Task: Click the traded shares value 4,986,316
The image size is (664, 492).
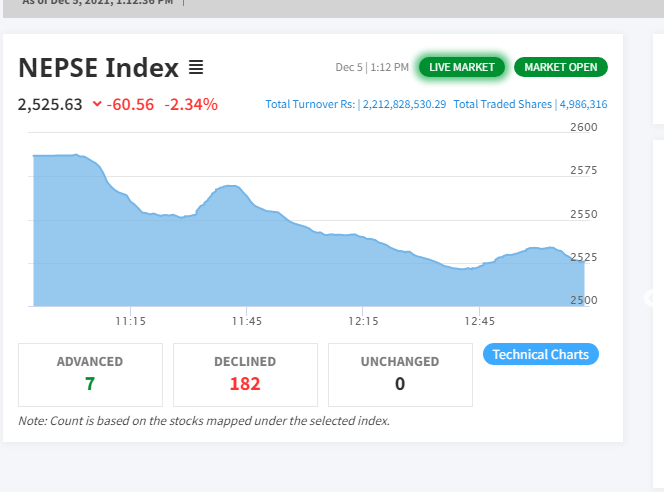Action: pos(584,104)
